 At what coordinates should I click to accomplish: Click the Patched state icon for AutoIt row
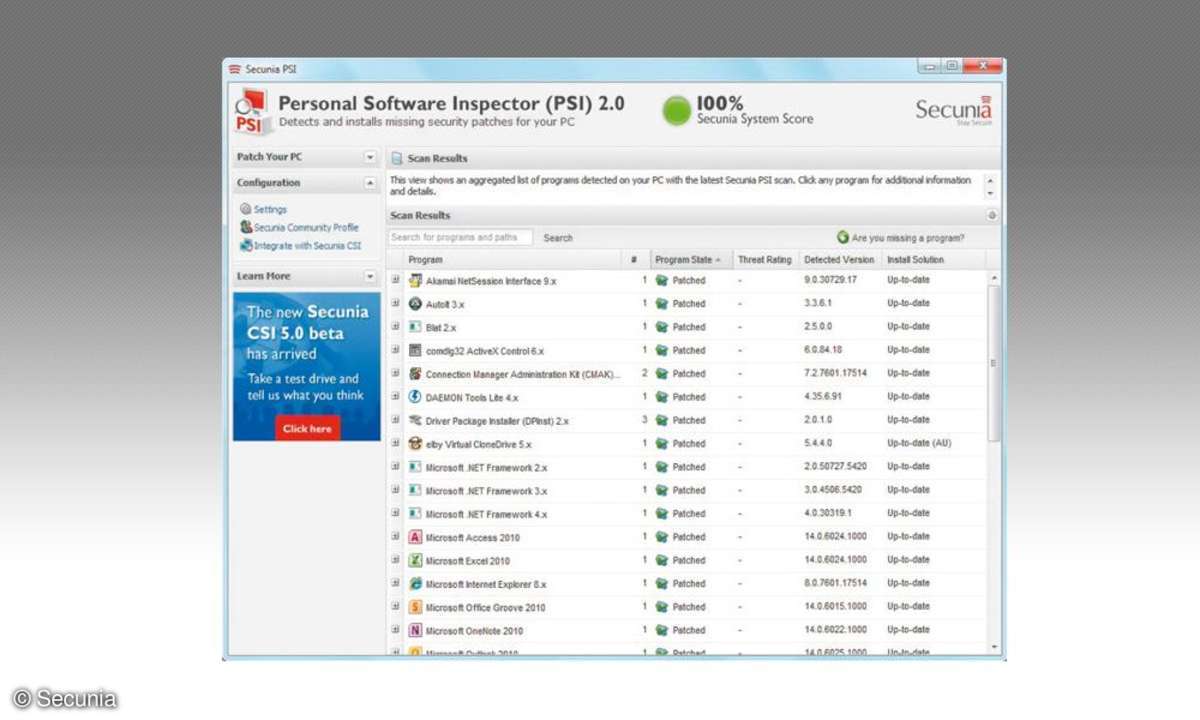pos(661,304)
